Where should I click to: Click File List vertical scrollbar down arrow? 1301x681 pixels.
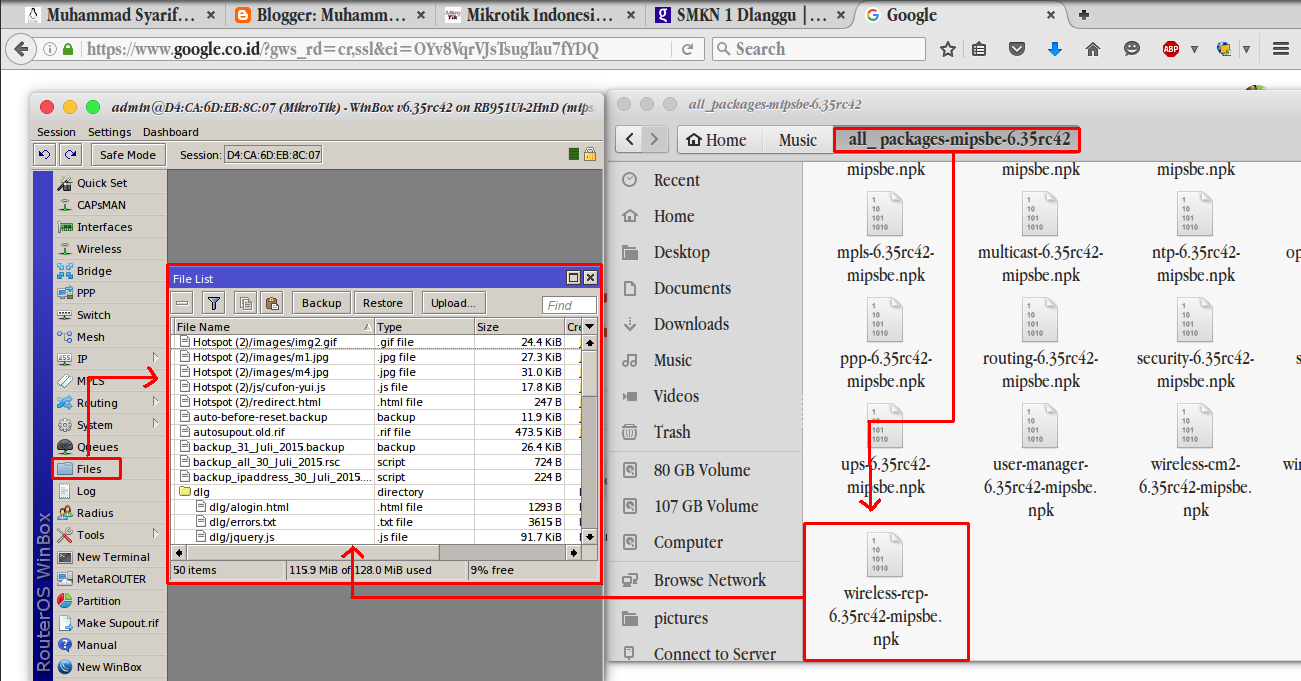click(589, 537)
